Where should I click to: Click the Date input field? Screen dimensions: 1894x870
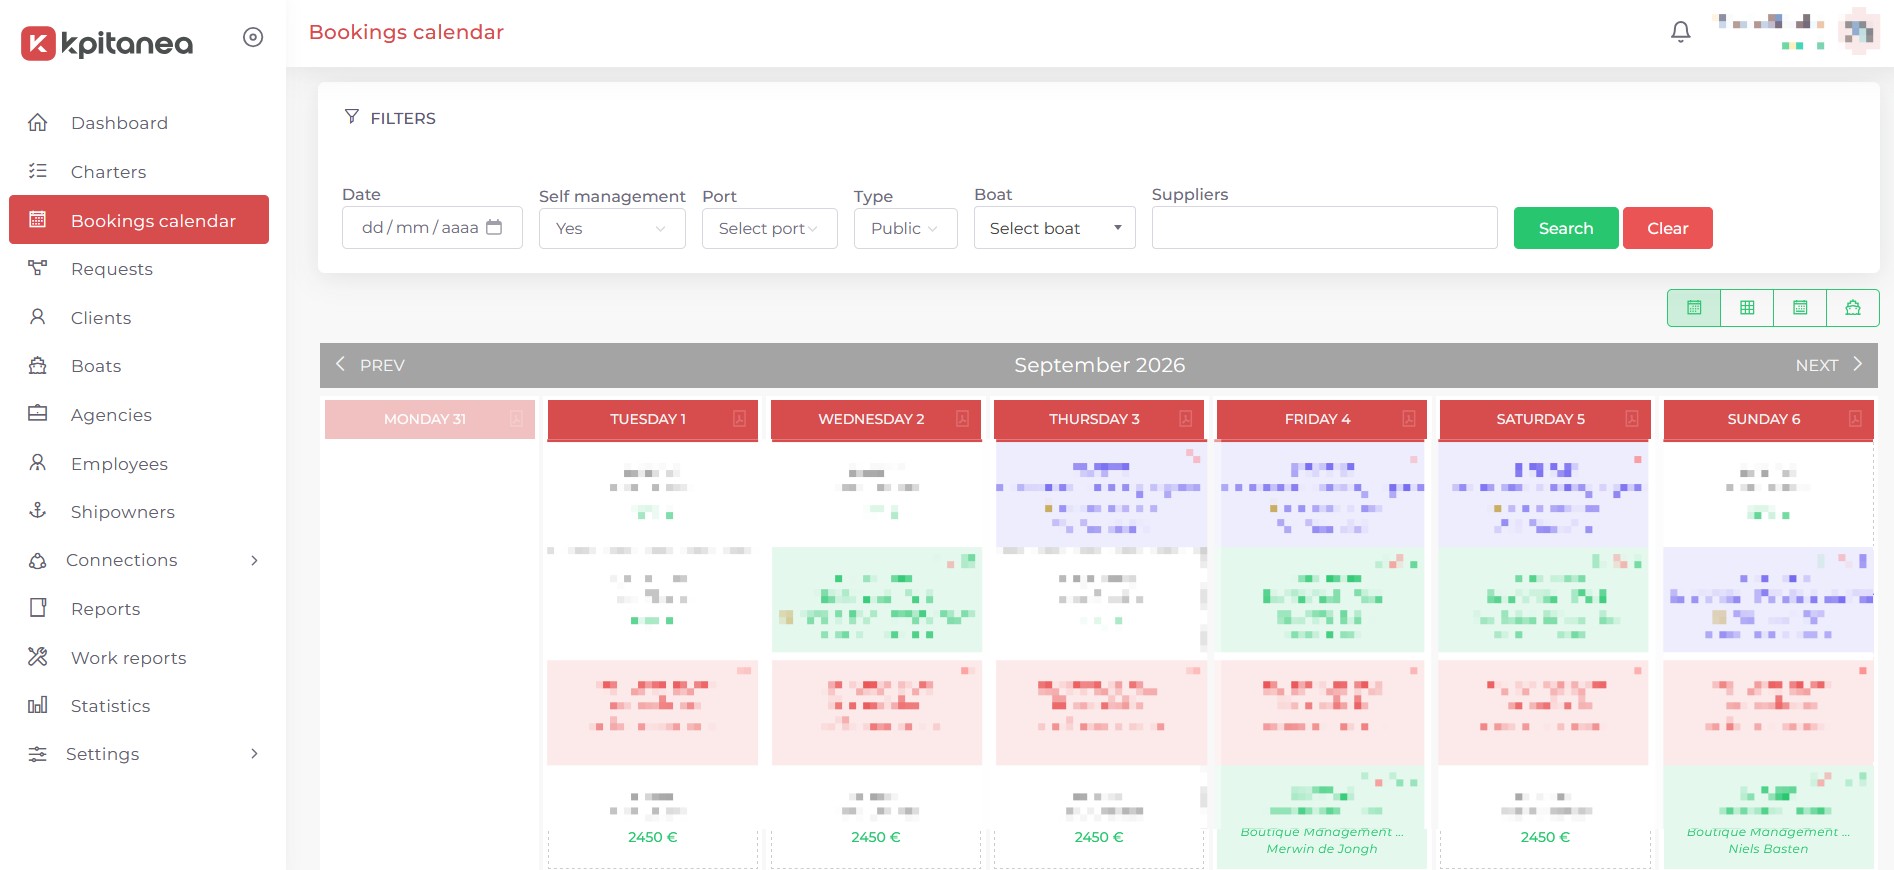click(x=432, y=228)
